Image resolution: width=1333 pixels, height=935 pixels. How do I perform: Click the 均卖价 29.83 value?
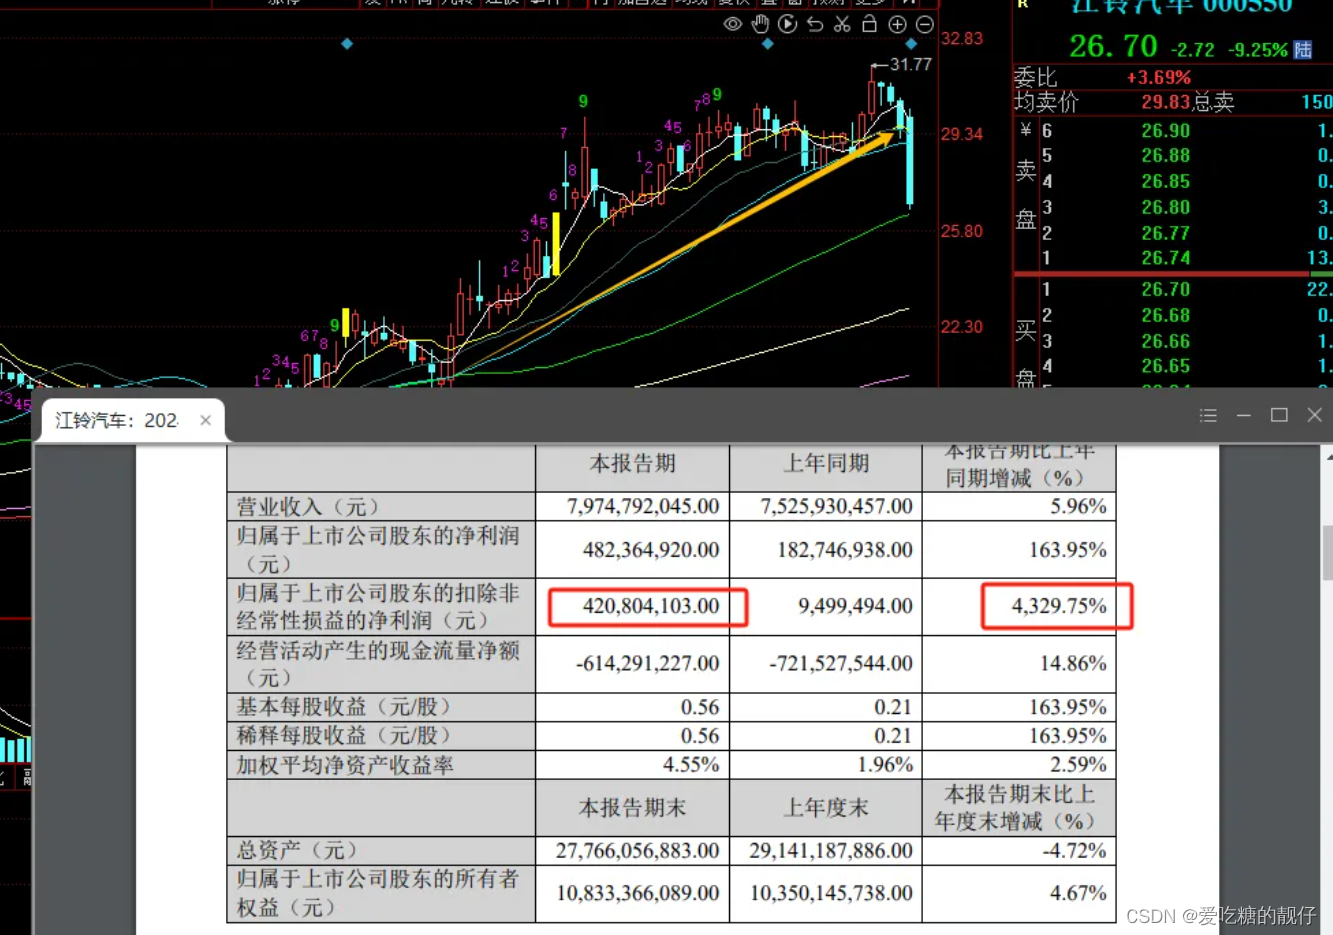(1166, 102)
